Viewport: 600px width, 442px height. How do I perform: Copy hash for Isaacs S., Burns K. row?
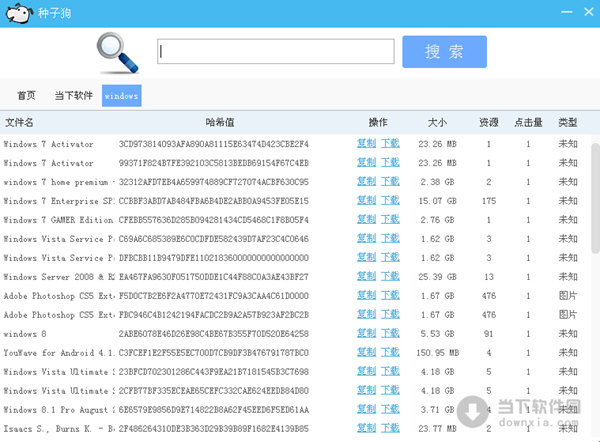click(367, 428)
